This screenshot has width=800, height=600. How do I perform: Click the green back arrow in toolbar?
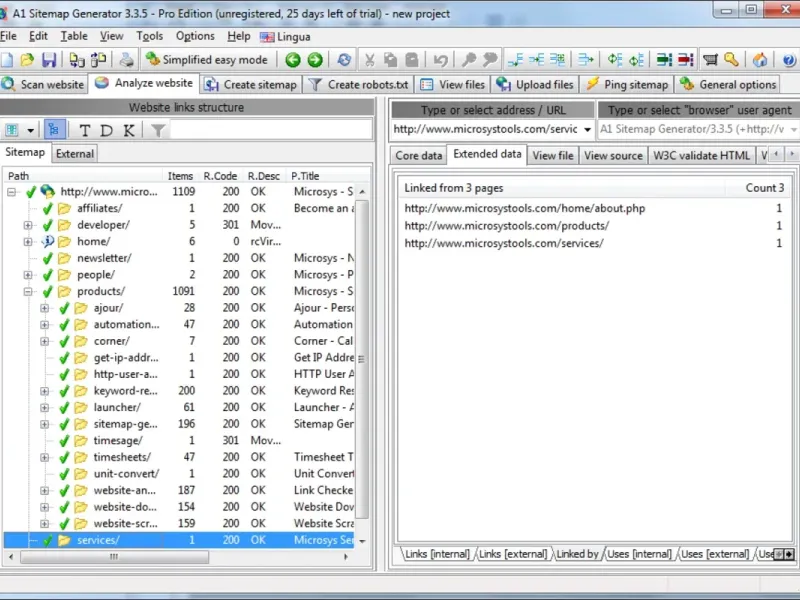coord(293,60)
